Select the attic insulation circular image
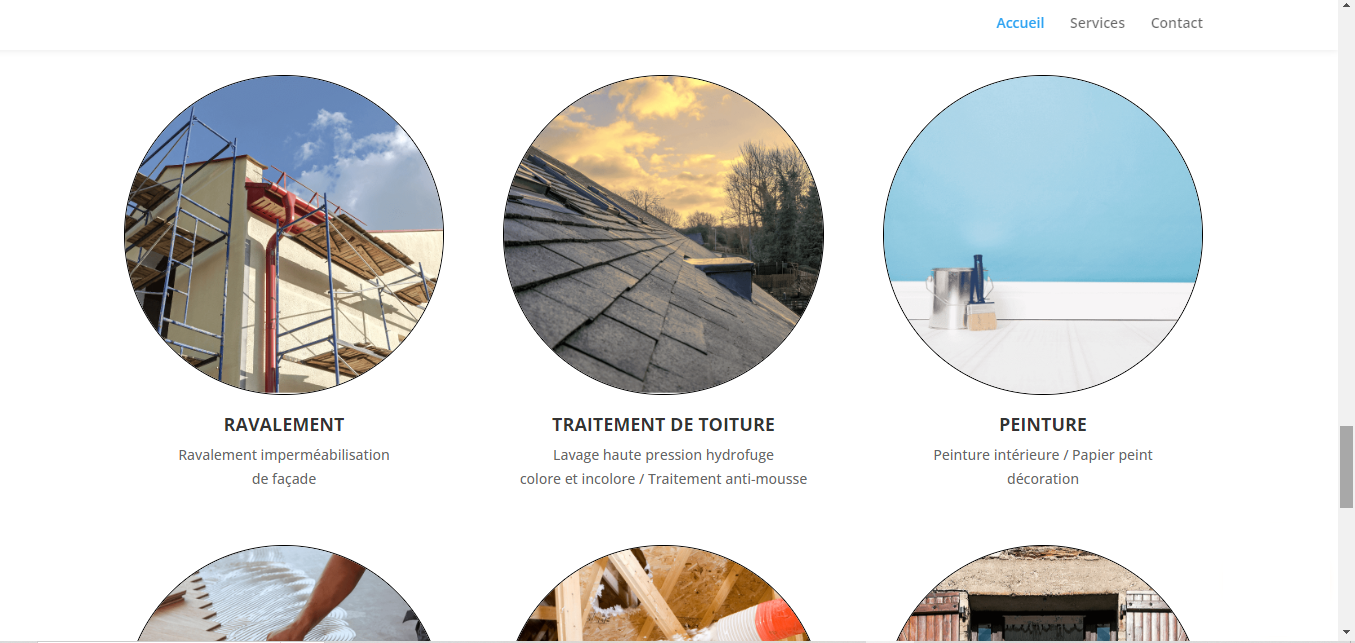 pyautogui.click(x=663, y=593)
